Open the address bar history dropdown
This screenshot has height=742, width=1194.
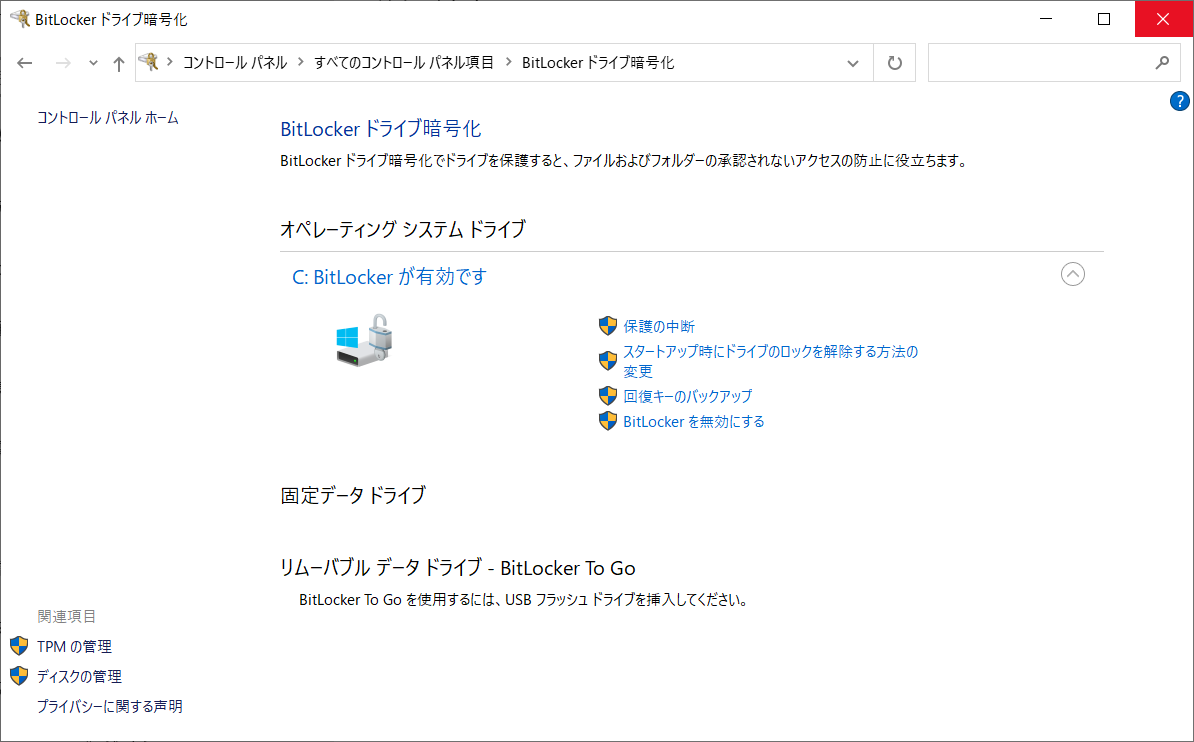[x=853, y=63]
